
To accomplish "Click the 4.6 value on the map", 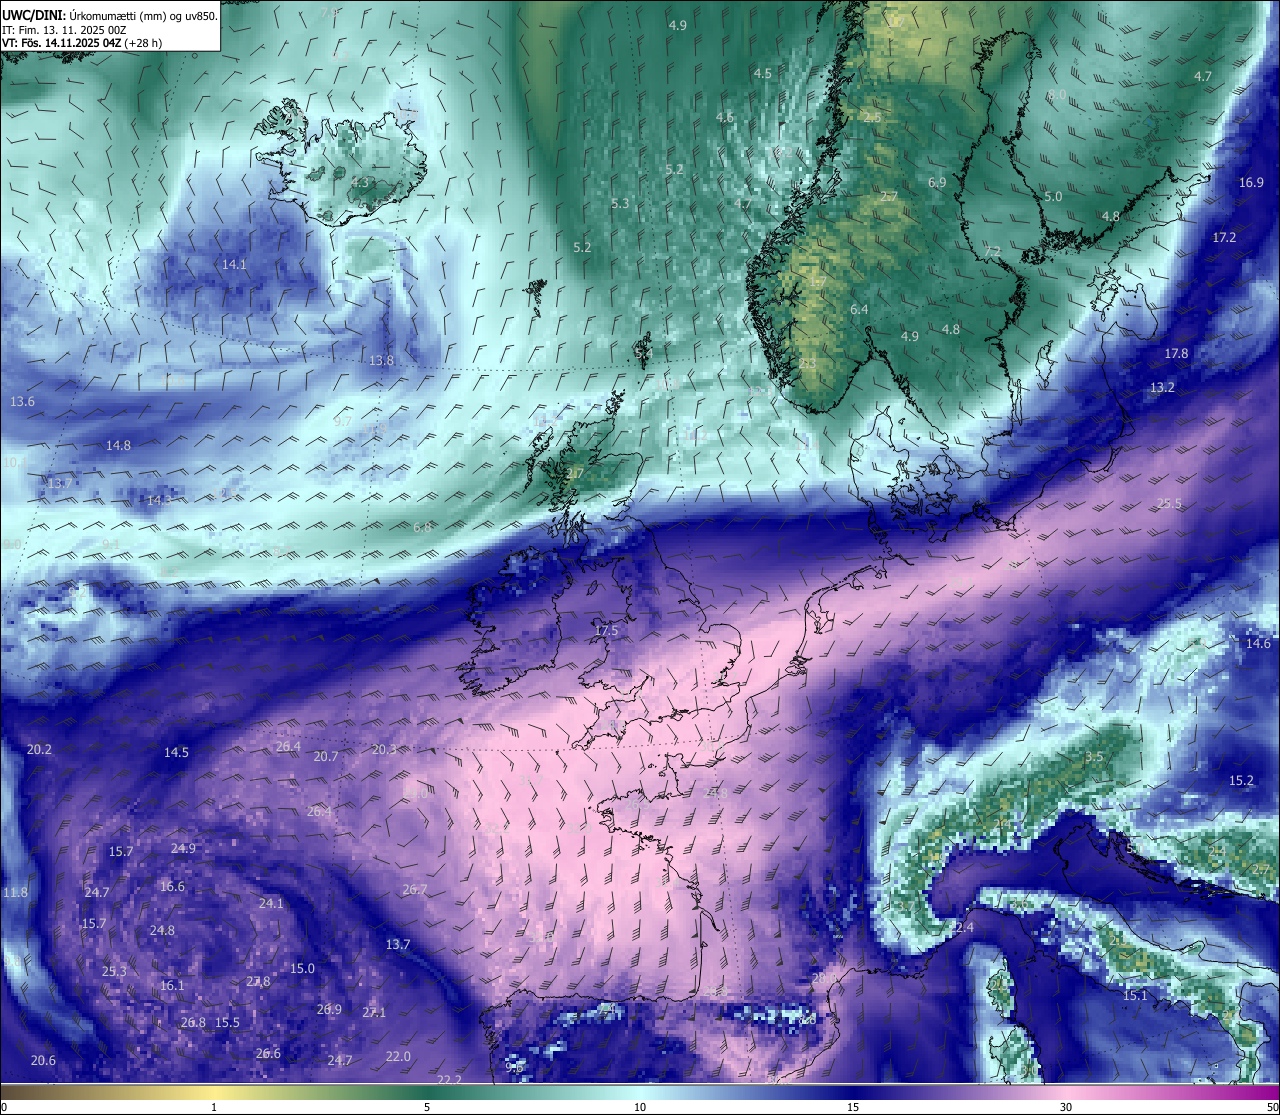I will click(725, 117).
